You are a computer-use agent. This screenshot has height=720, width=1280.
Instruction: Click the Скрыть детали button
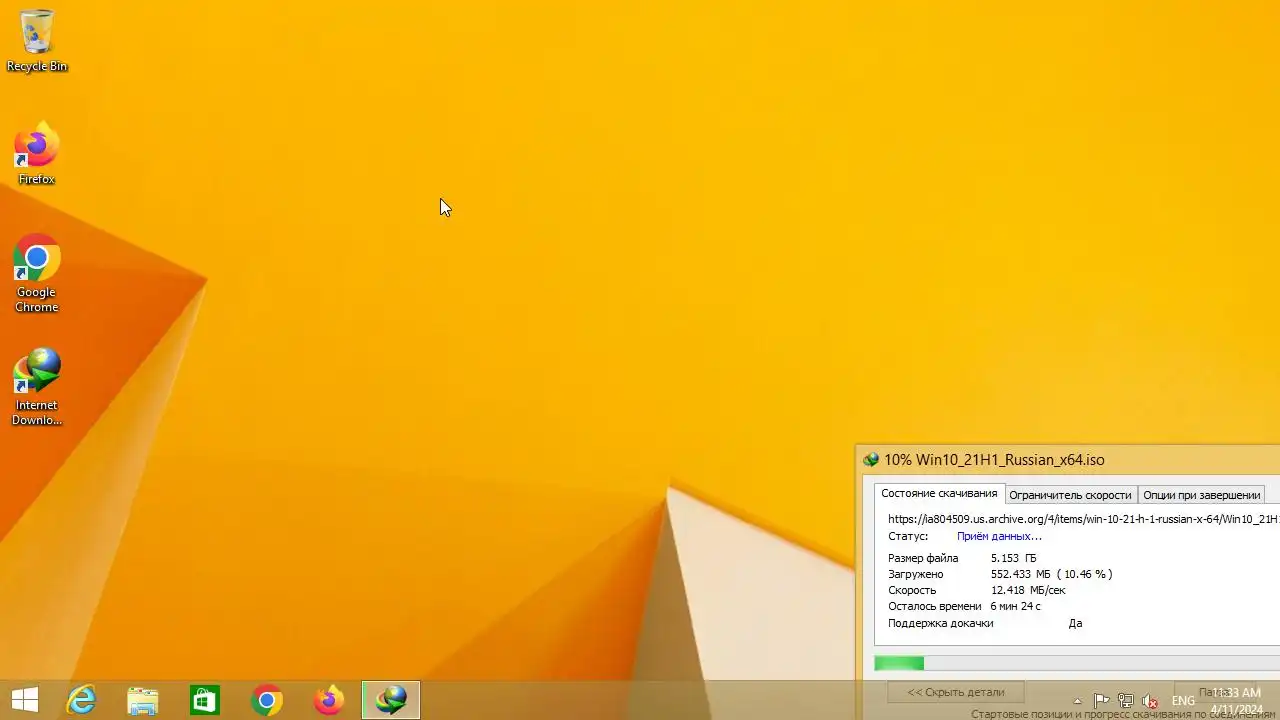click(956, 692)
